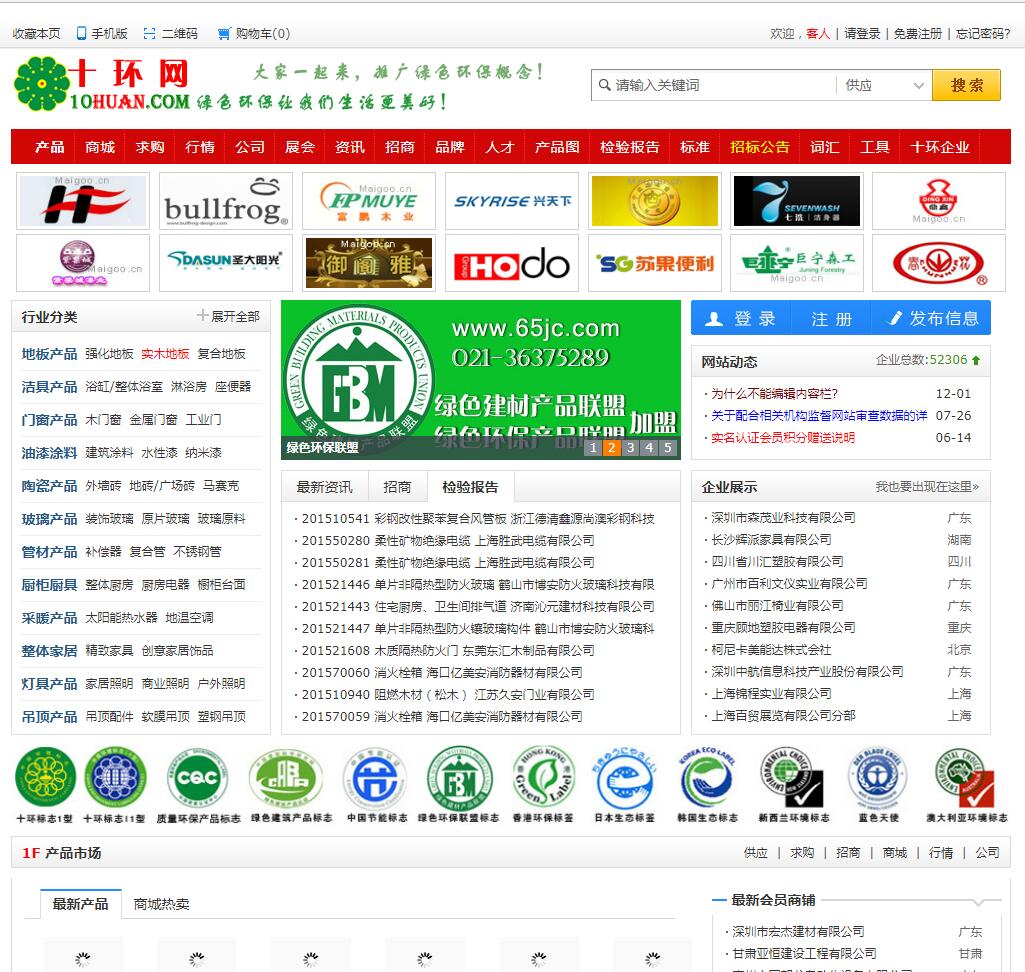
Task: Open the 二维码 QR code icon link
Action: pyautogui.click(x=171, y=33)
